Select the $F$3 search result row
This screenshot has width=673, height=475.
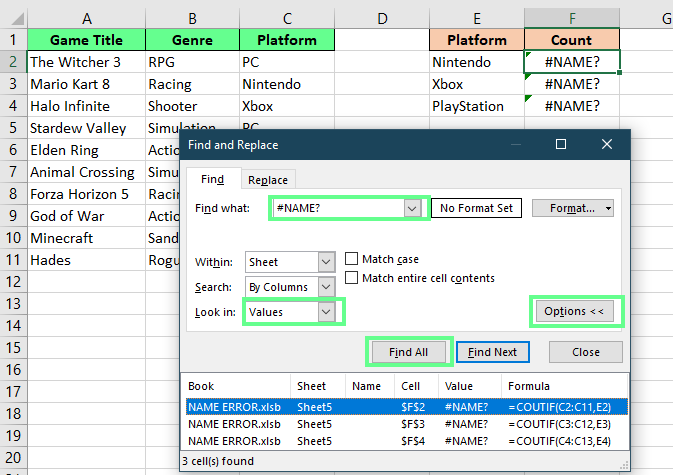pos(400,423)
